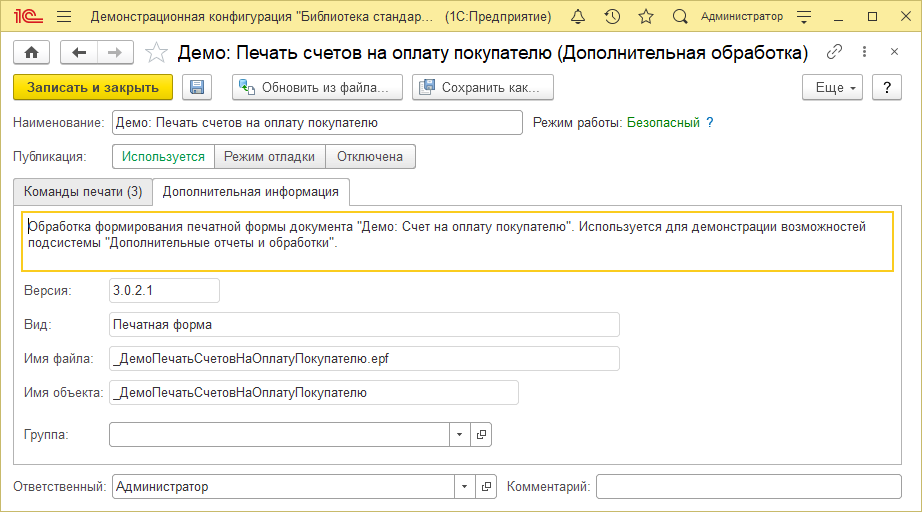This screenshot has width=922, height=512.
Task: Set publication to 'Отключена'
Action: 370,157
